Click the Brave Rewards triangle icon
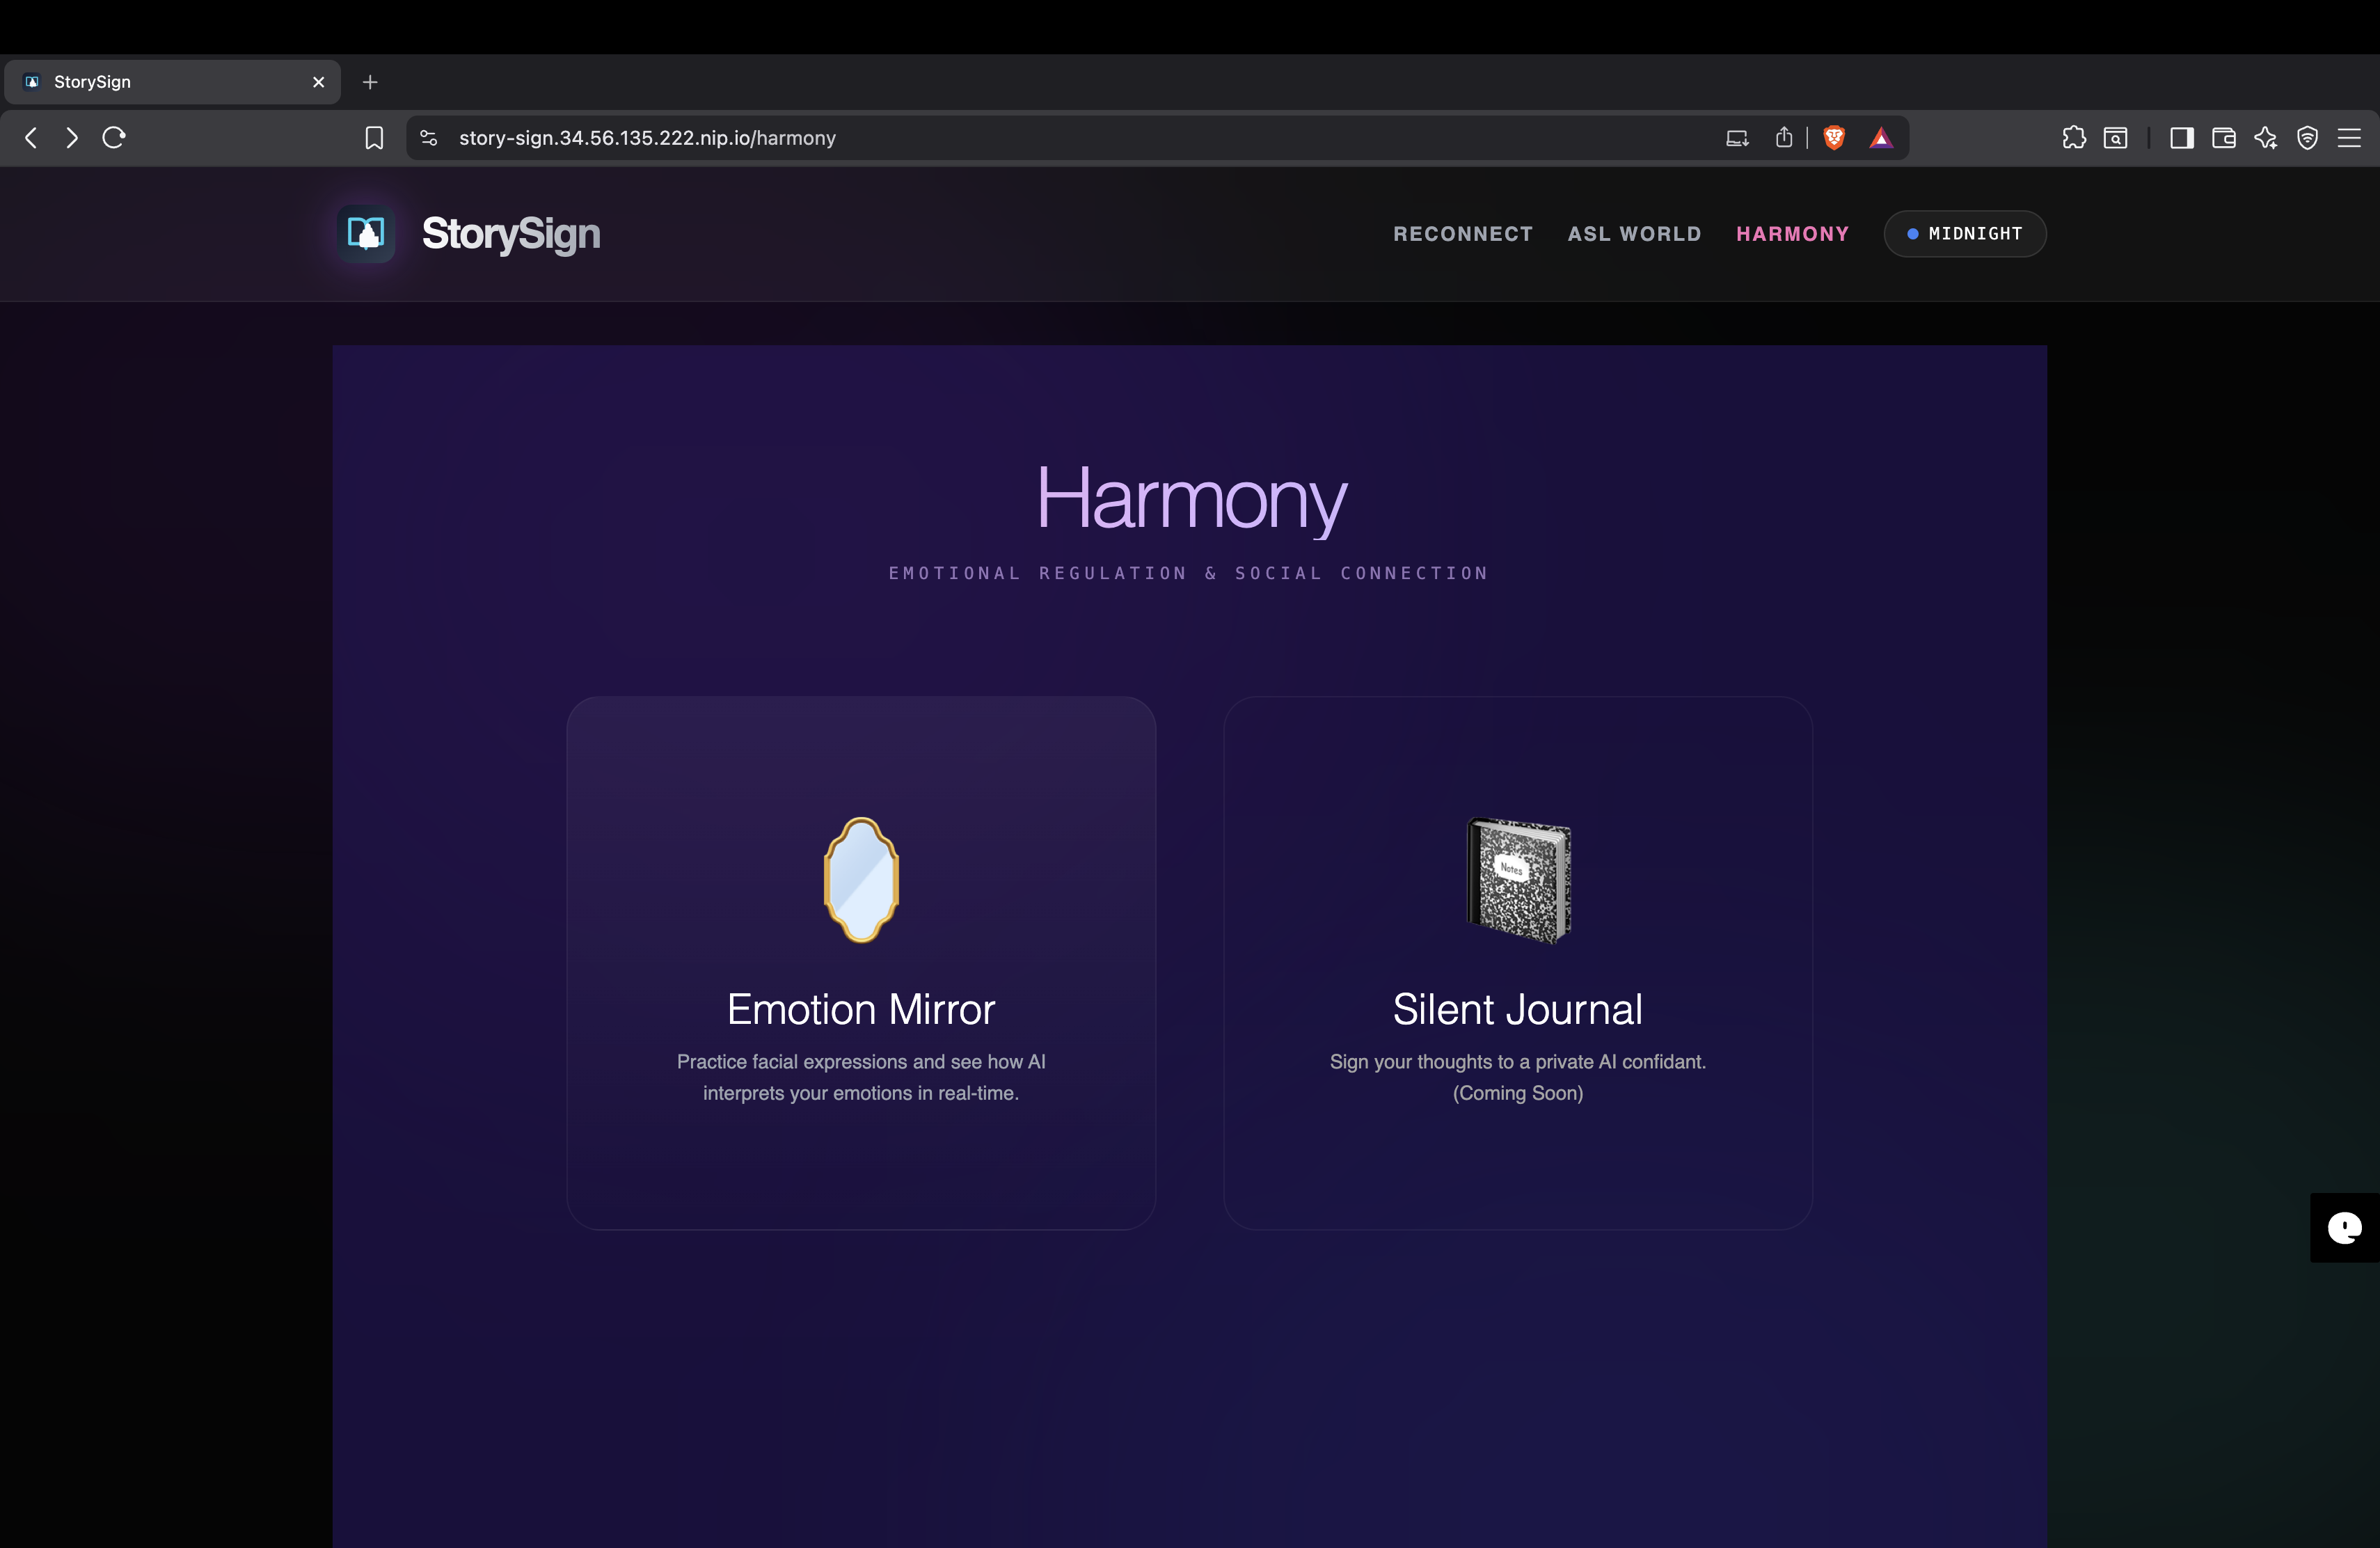The width and height of the screenshot is (2380, 1548). [x=1880, y=138]
